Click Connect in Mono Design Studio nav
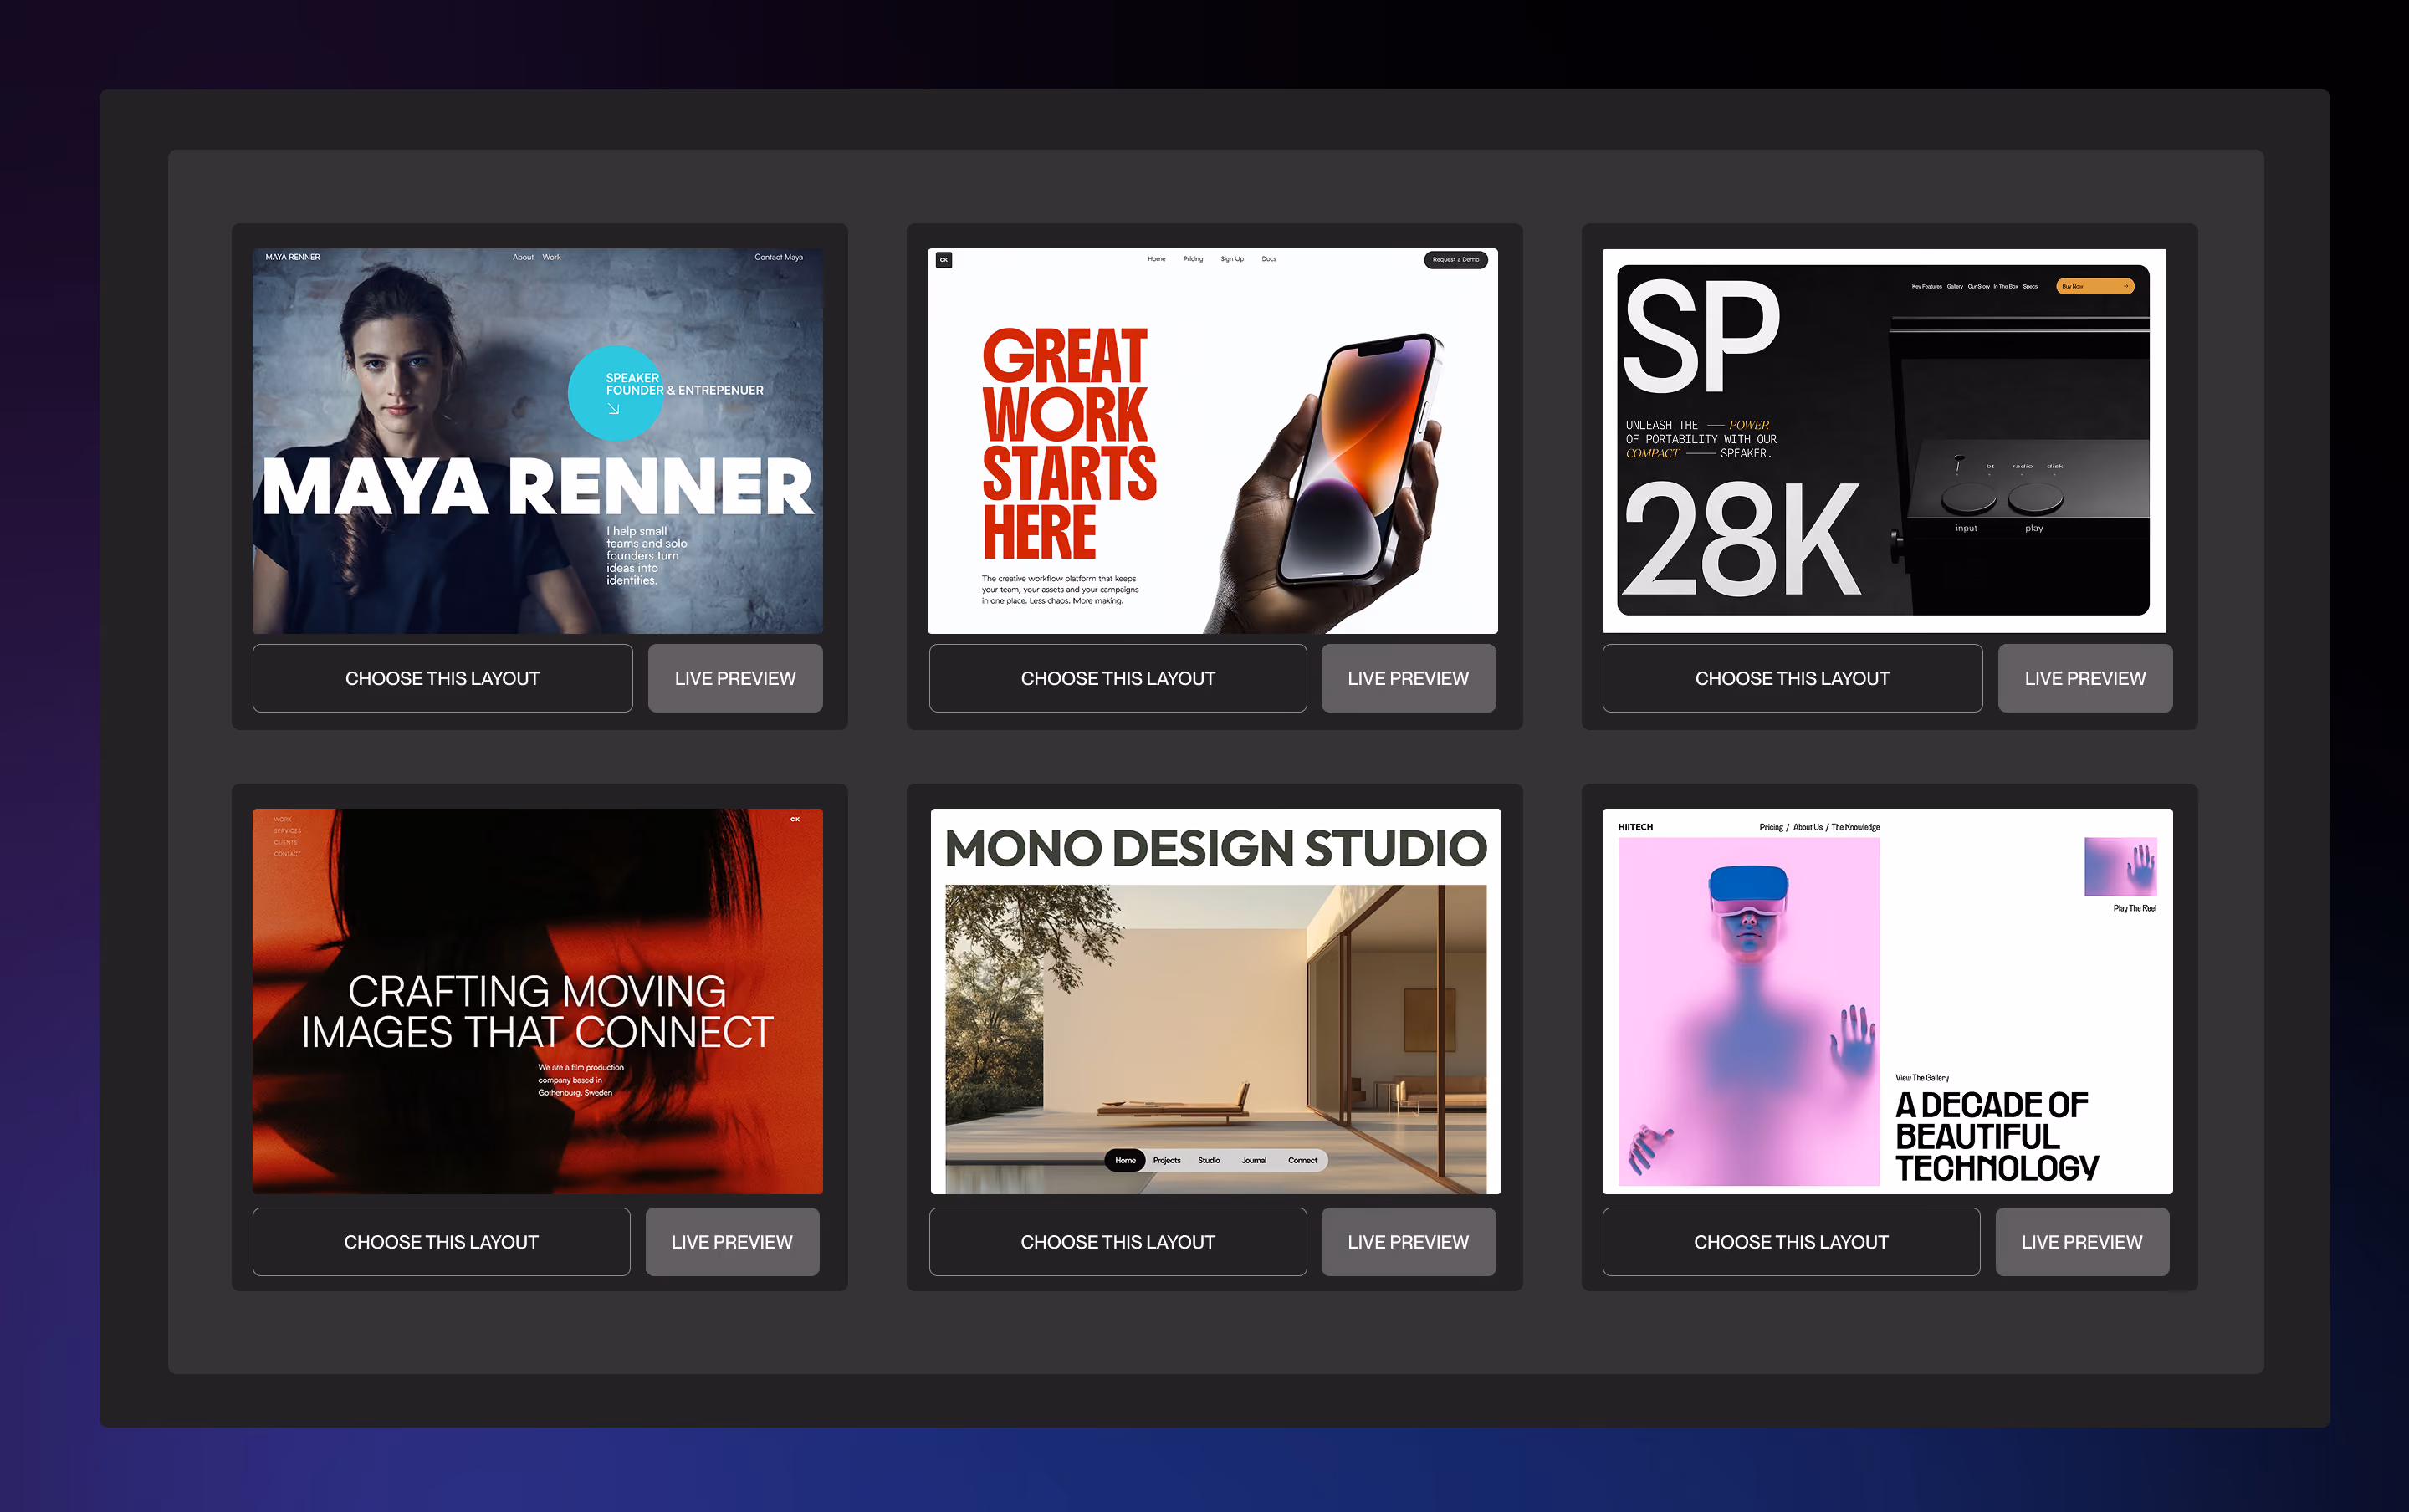Viewport: 2409px width, 1512px height. (x=1302, y=1160)
